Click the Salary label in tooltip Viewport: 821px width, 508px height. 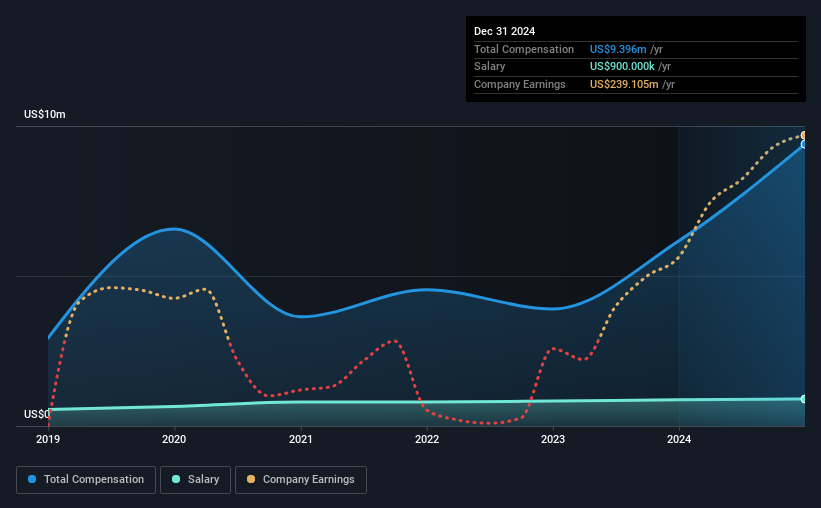(x=490, y=67)
